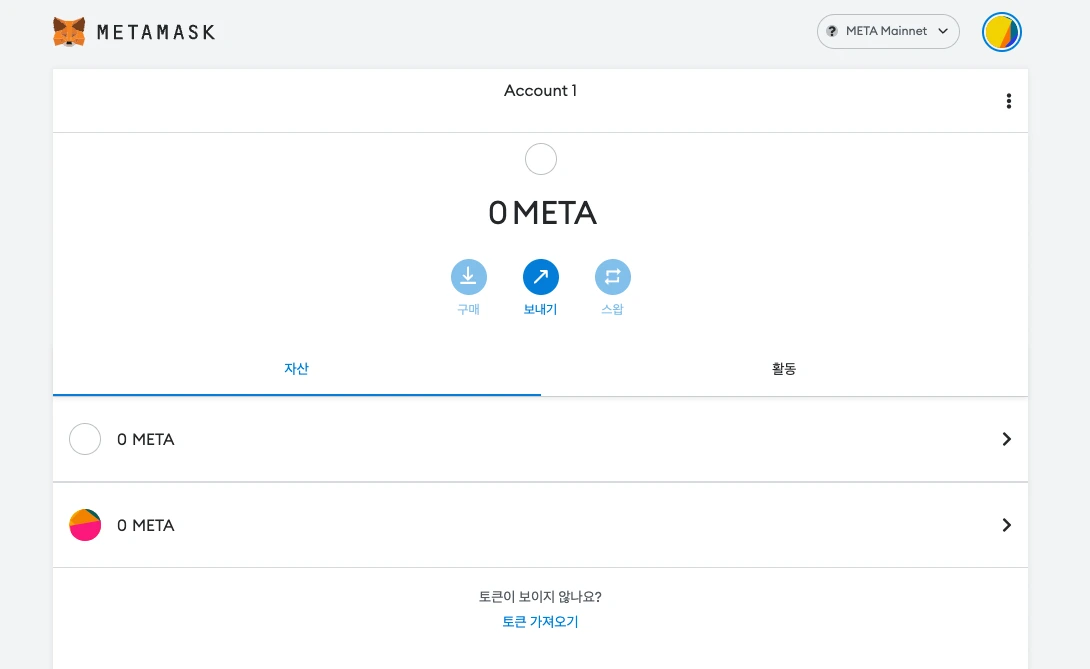Open the account avatar menu
This screenshot has width=1090, height=669.
coord(1001,32)
